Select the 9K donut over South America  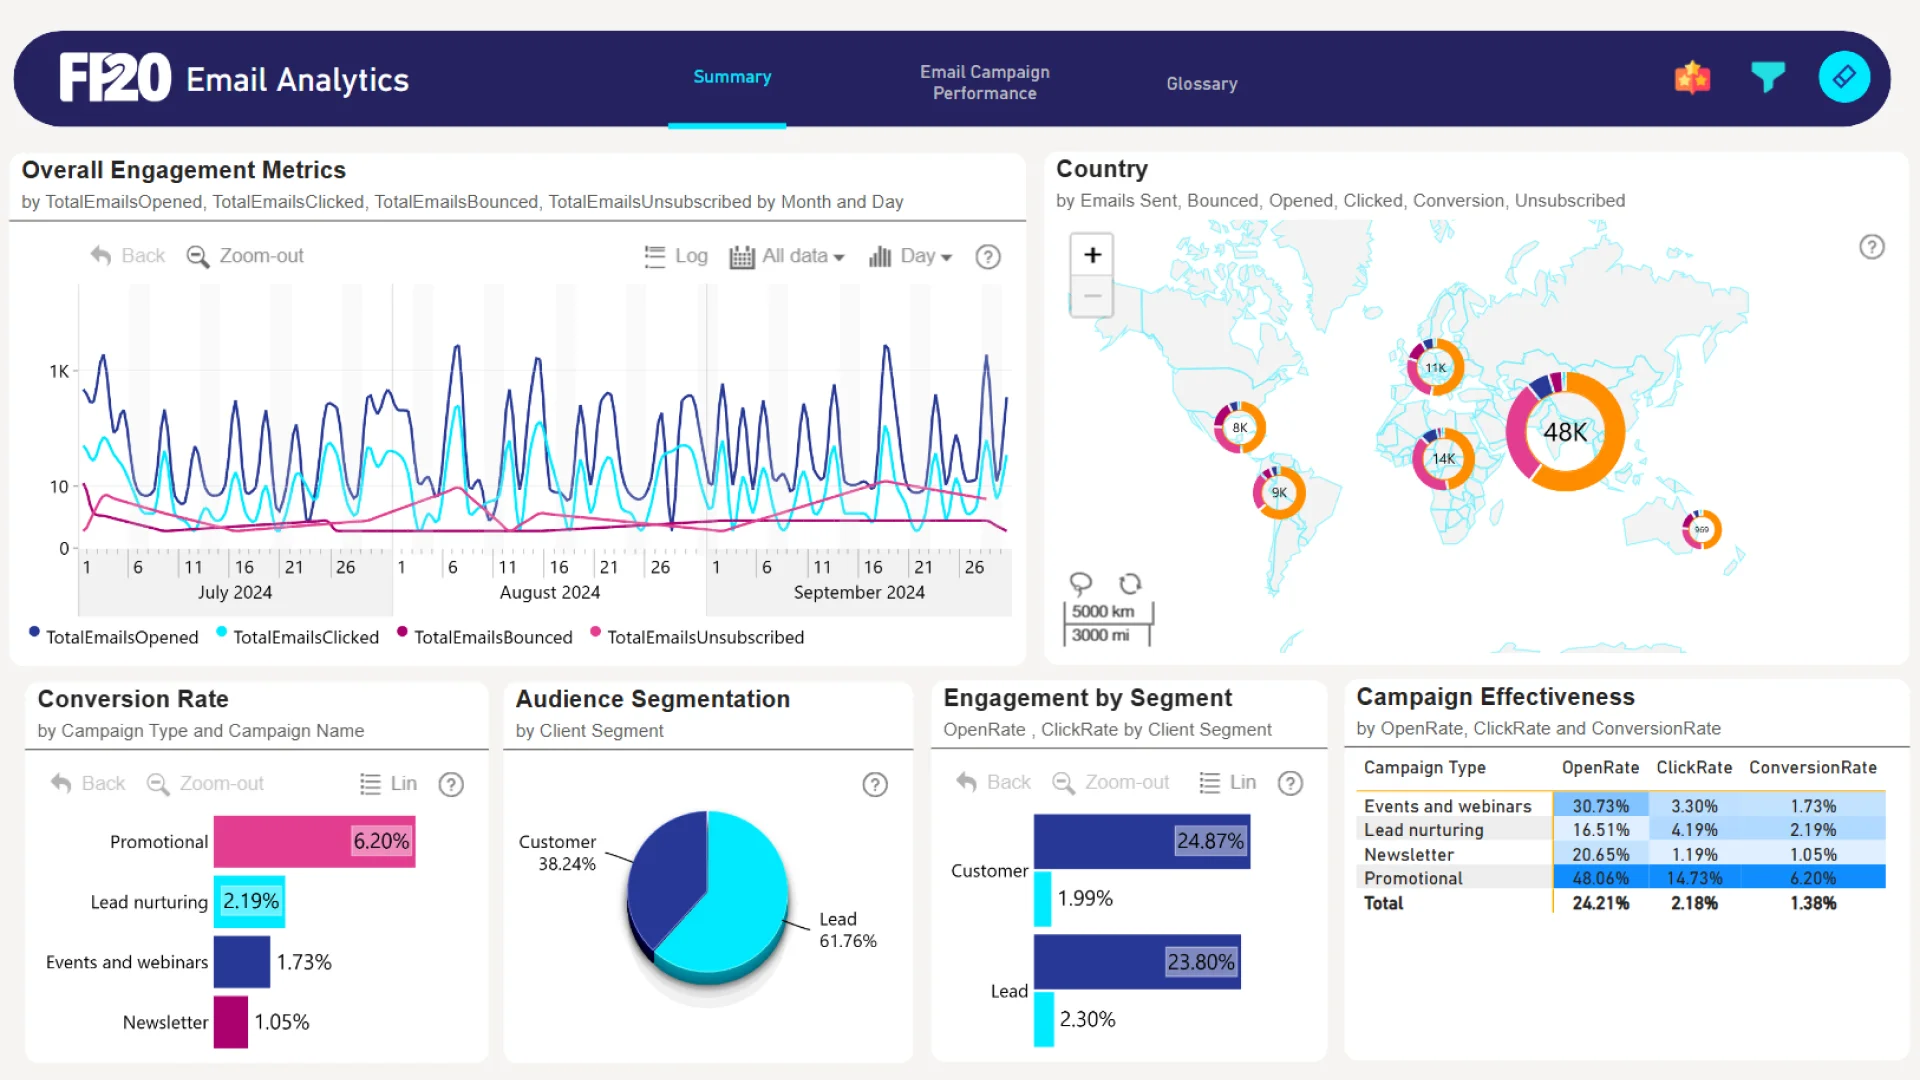(1279, 493)
